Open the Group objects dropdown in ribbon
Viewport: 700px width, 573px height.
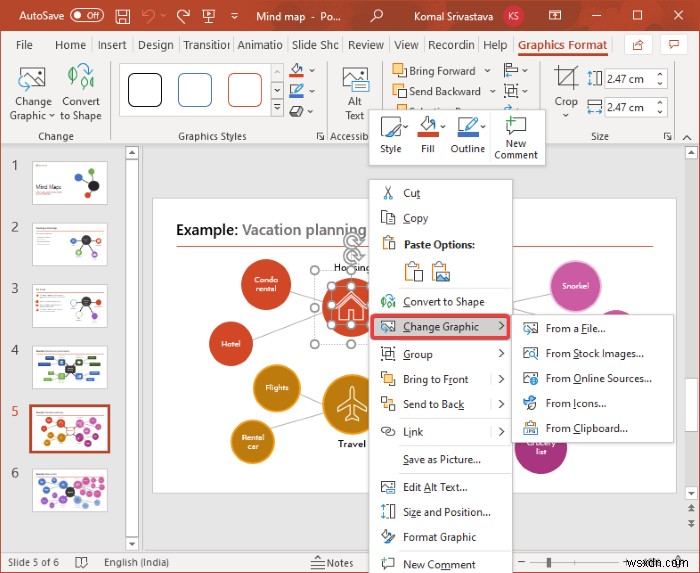point(516,91)
